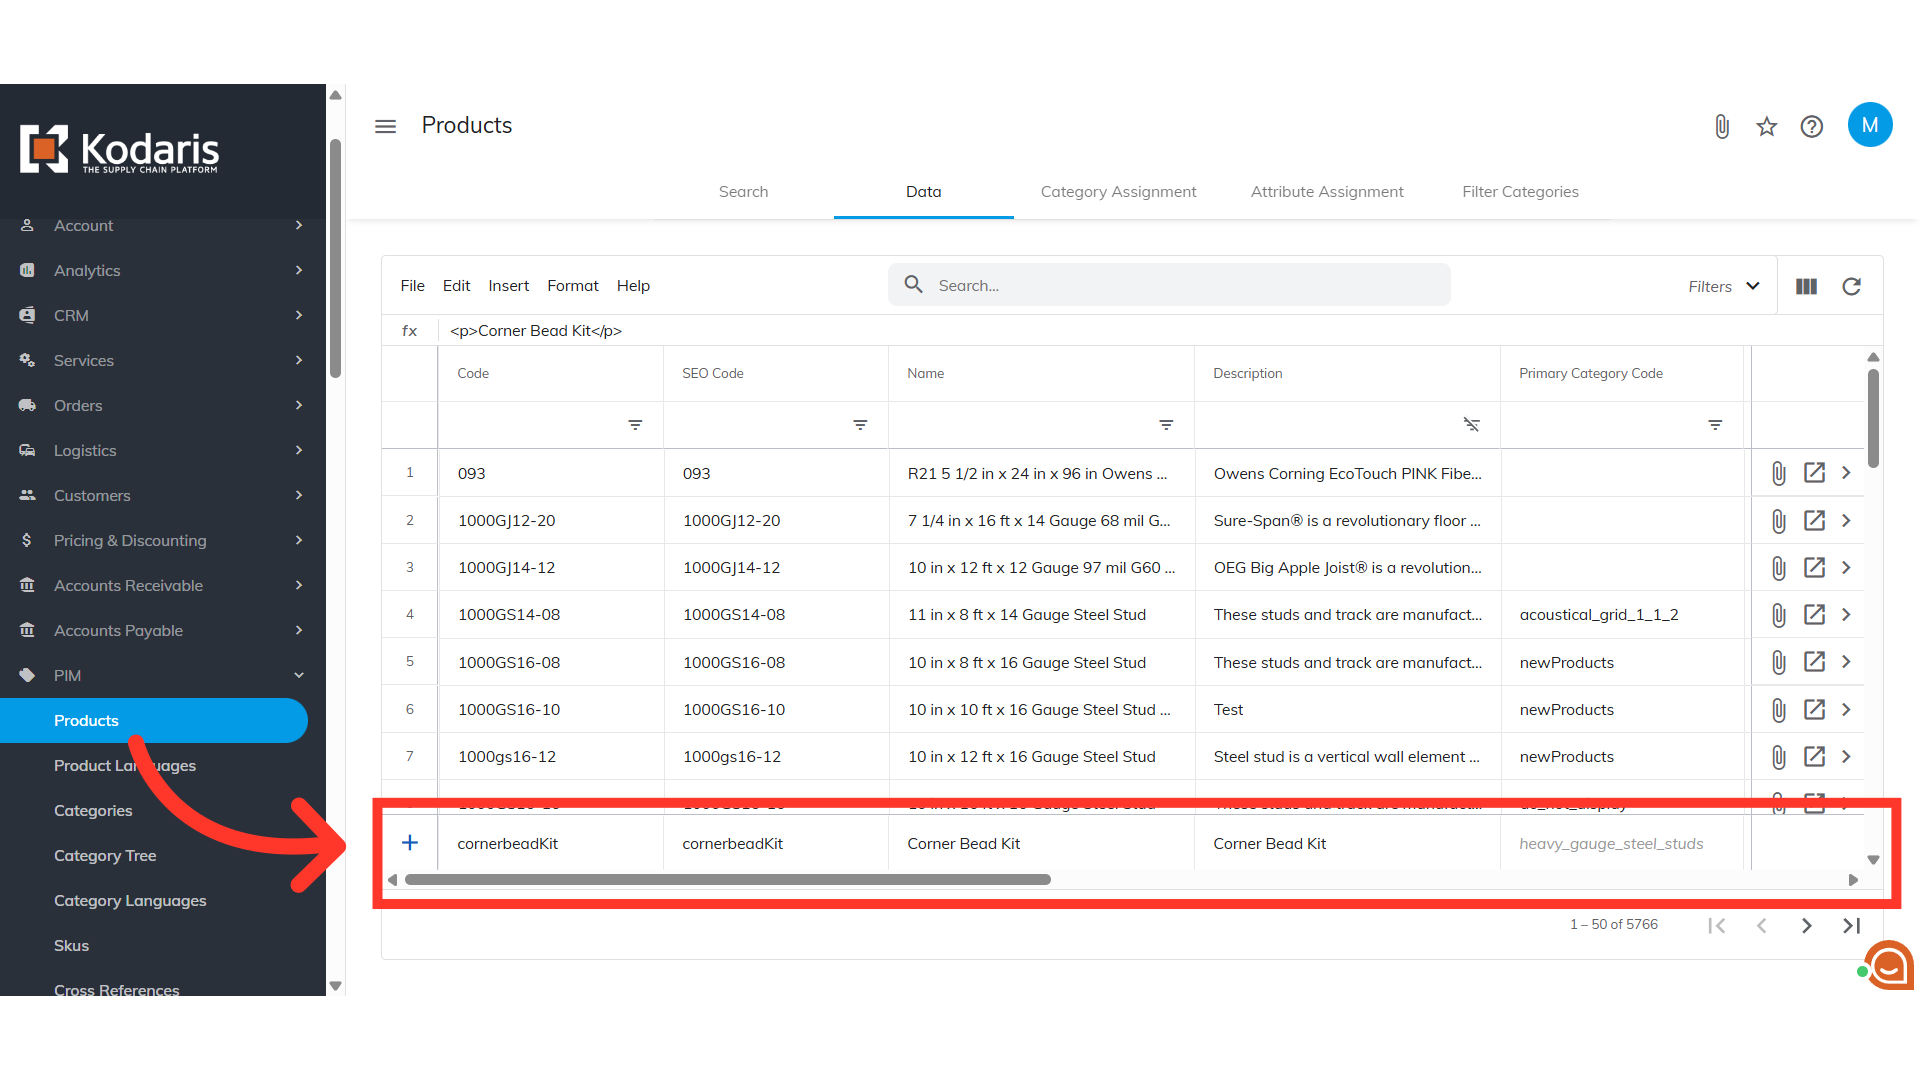The width and height of the screenshot is (1920, 1080).
Task: Go to next page of results
Action: click(1806, 926)
